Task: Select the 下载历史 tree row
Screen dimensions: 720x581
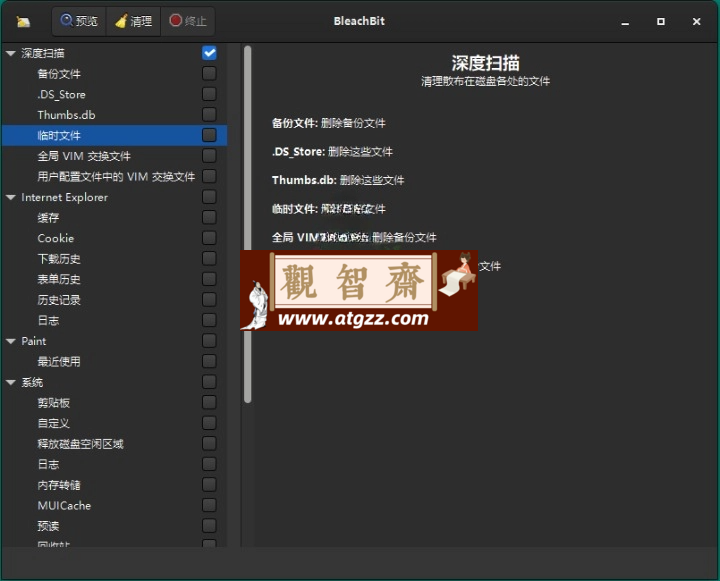Action: 114,259
